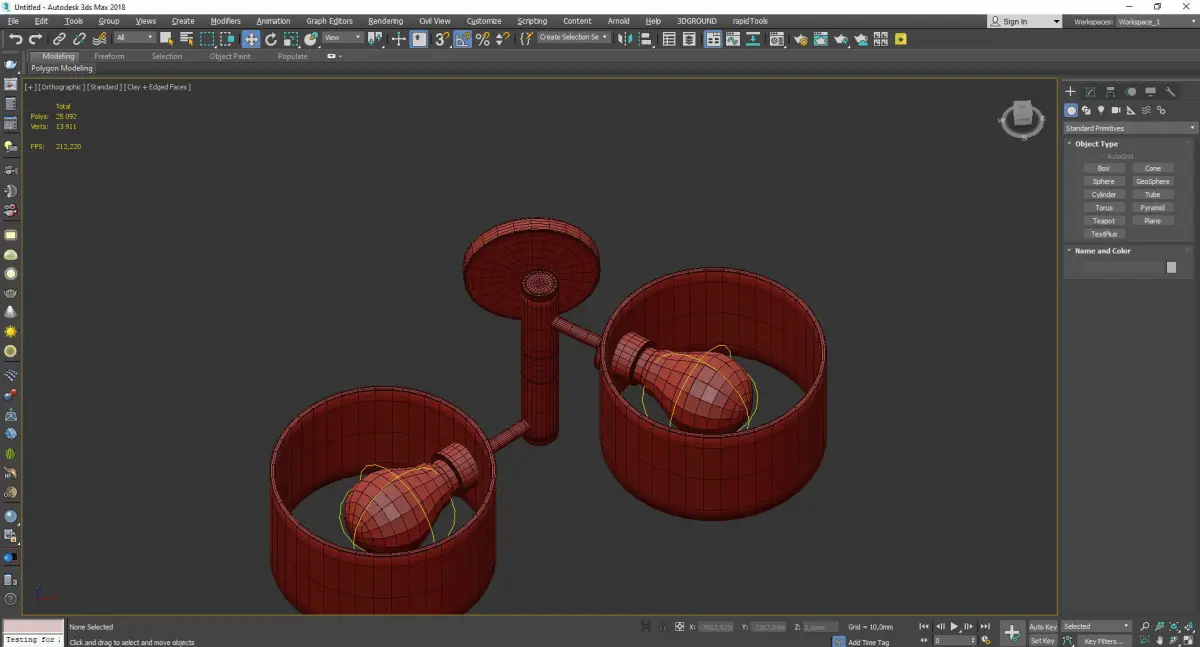Select the Select and Link tool
The height and width of the screenshot is (647, 1200).
[x=60, y=39]
